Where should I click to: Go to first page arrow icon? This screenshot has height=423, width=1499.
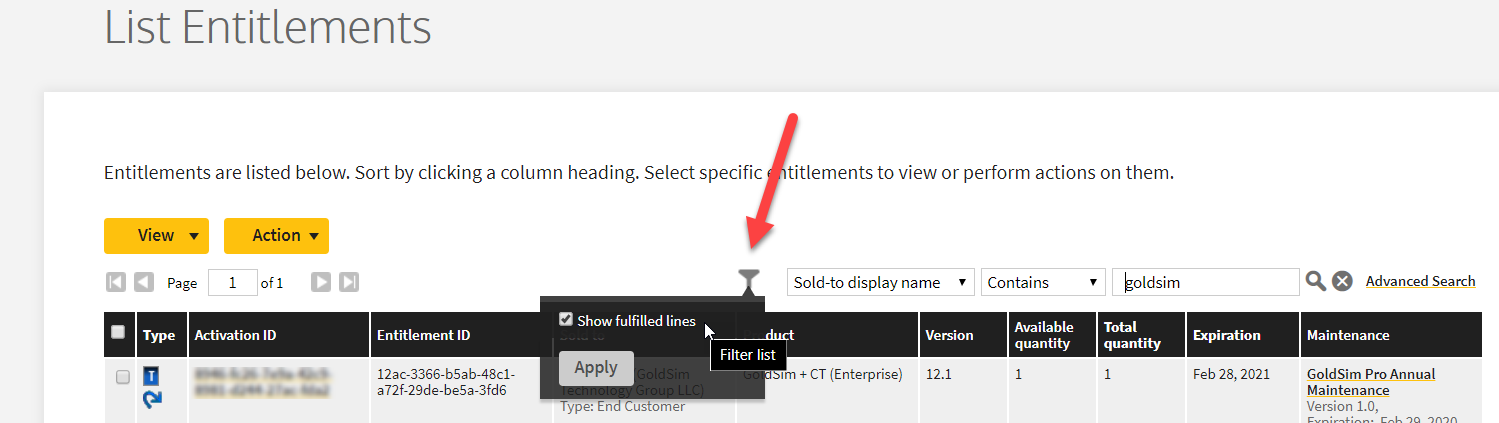click(x=116, y=282)
